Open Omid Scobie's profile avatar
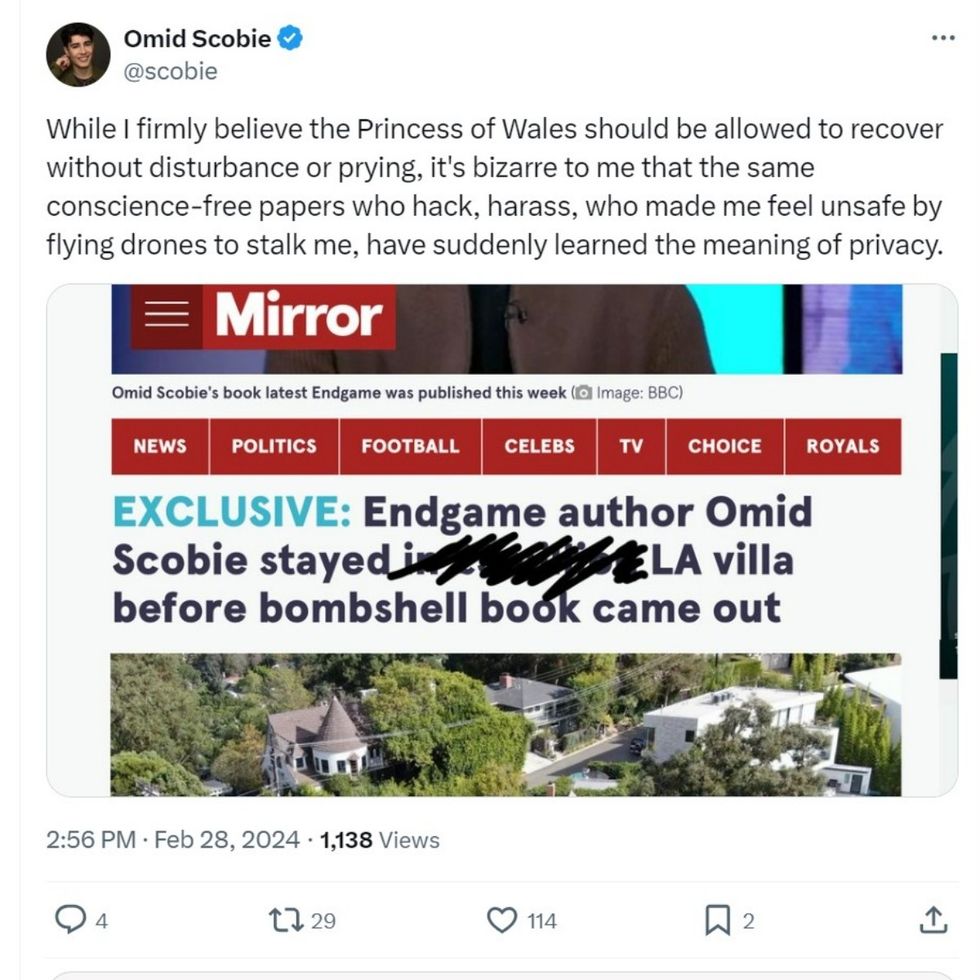980x980 pixels. [x=78, y=55]
